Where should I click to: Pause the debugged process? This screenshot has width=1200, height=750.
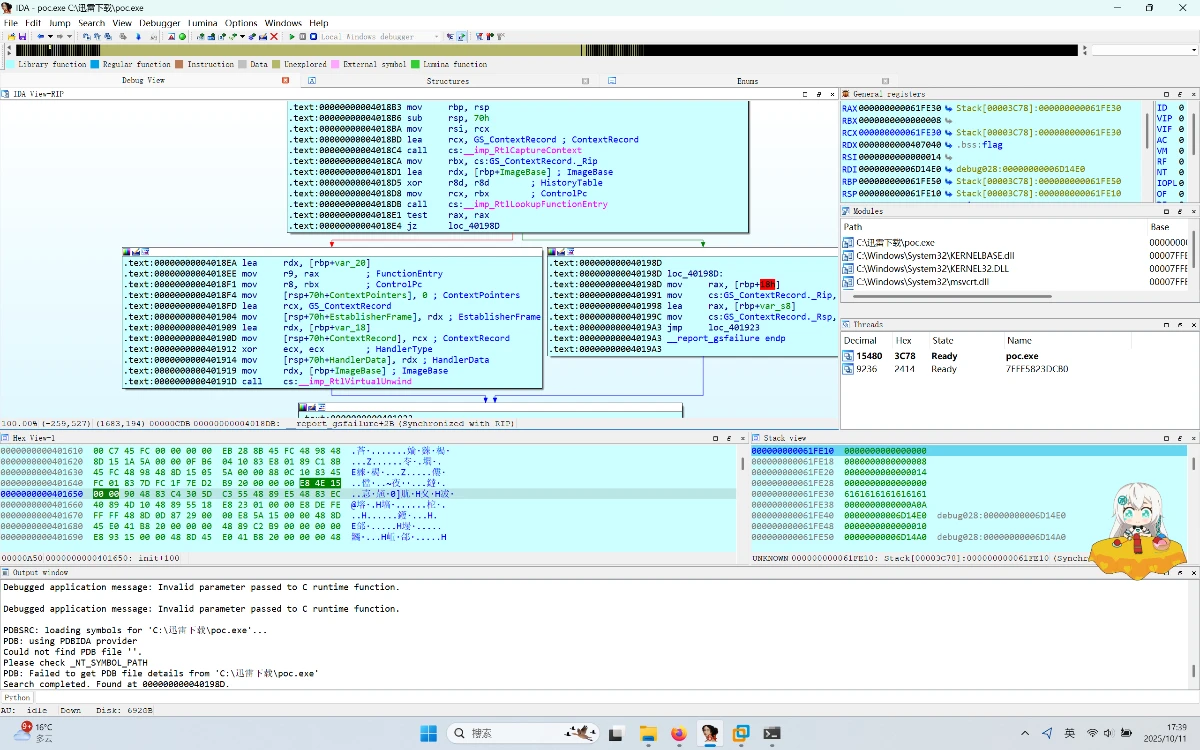pos(303,37)
